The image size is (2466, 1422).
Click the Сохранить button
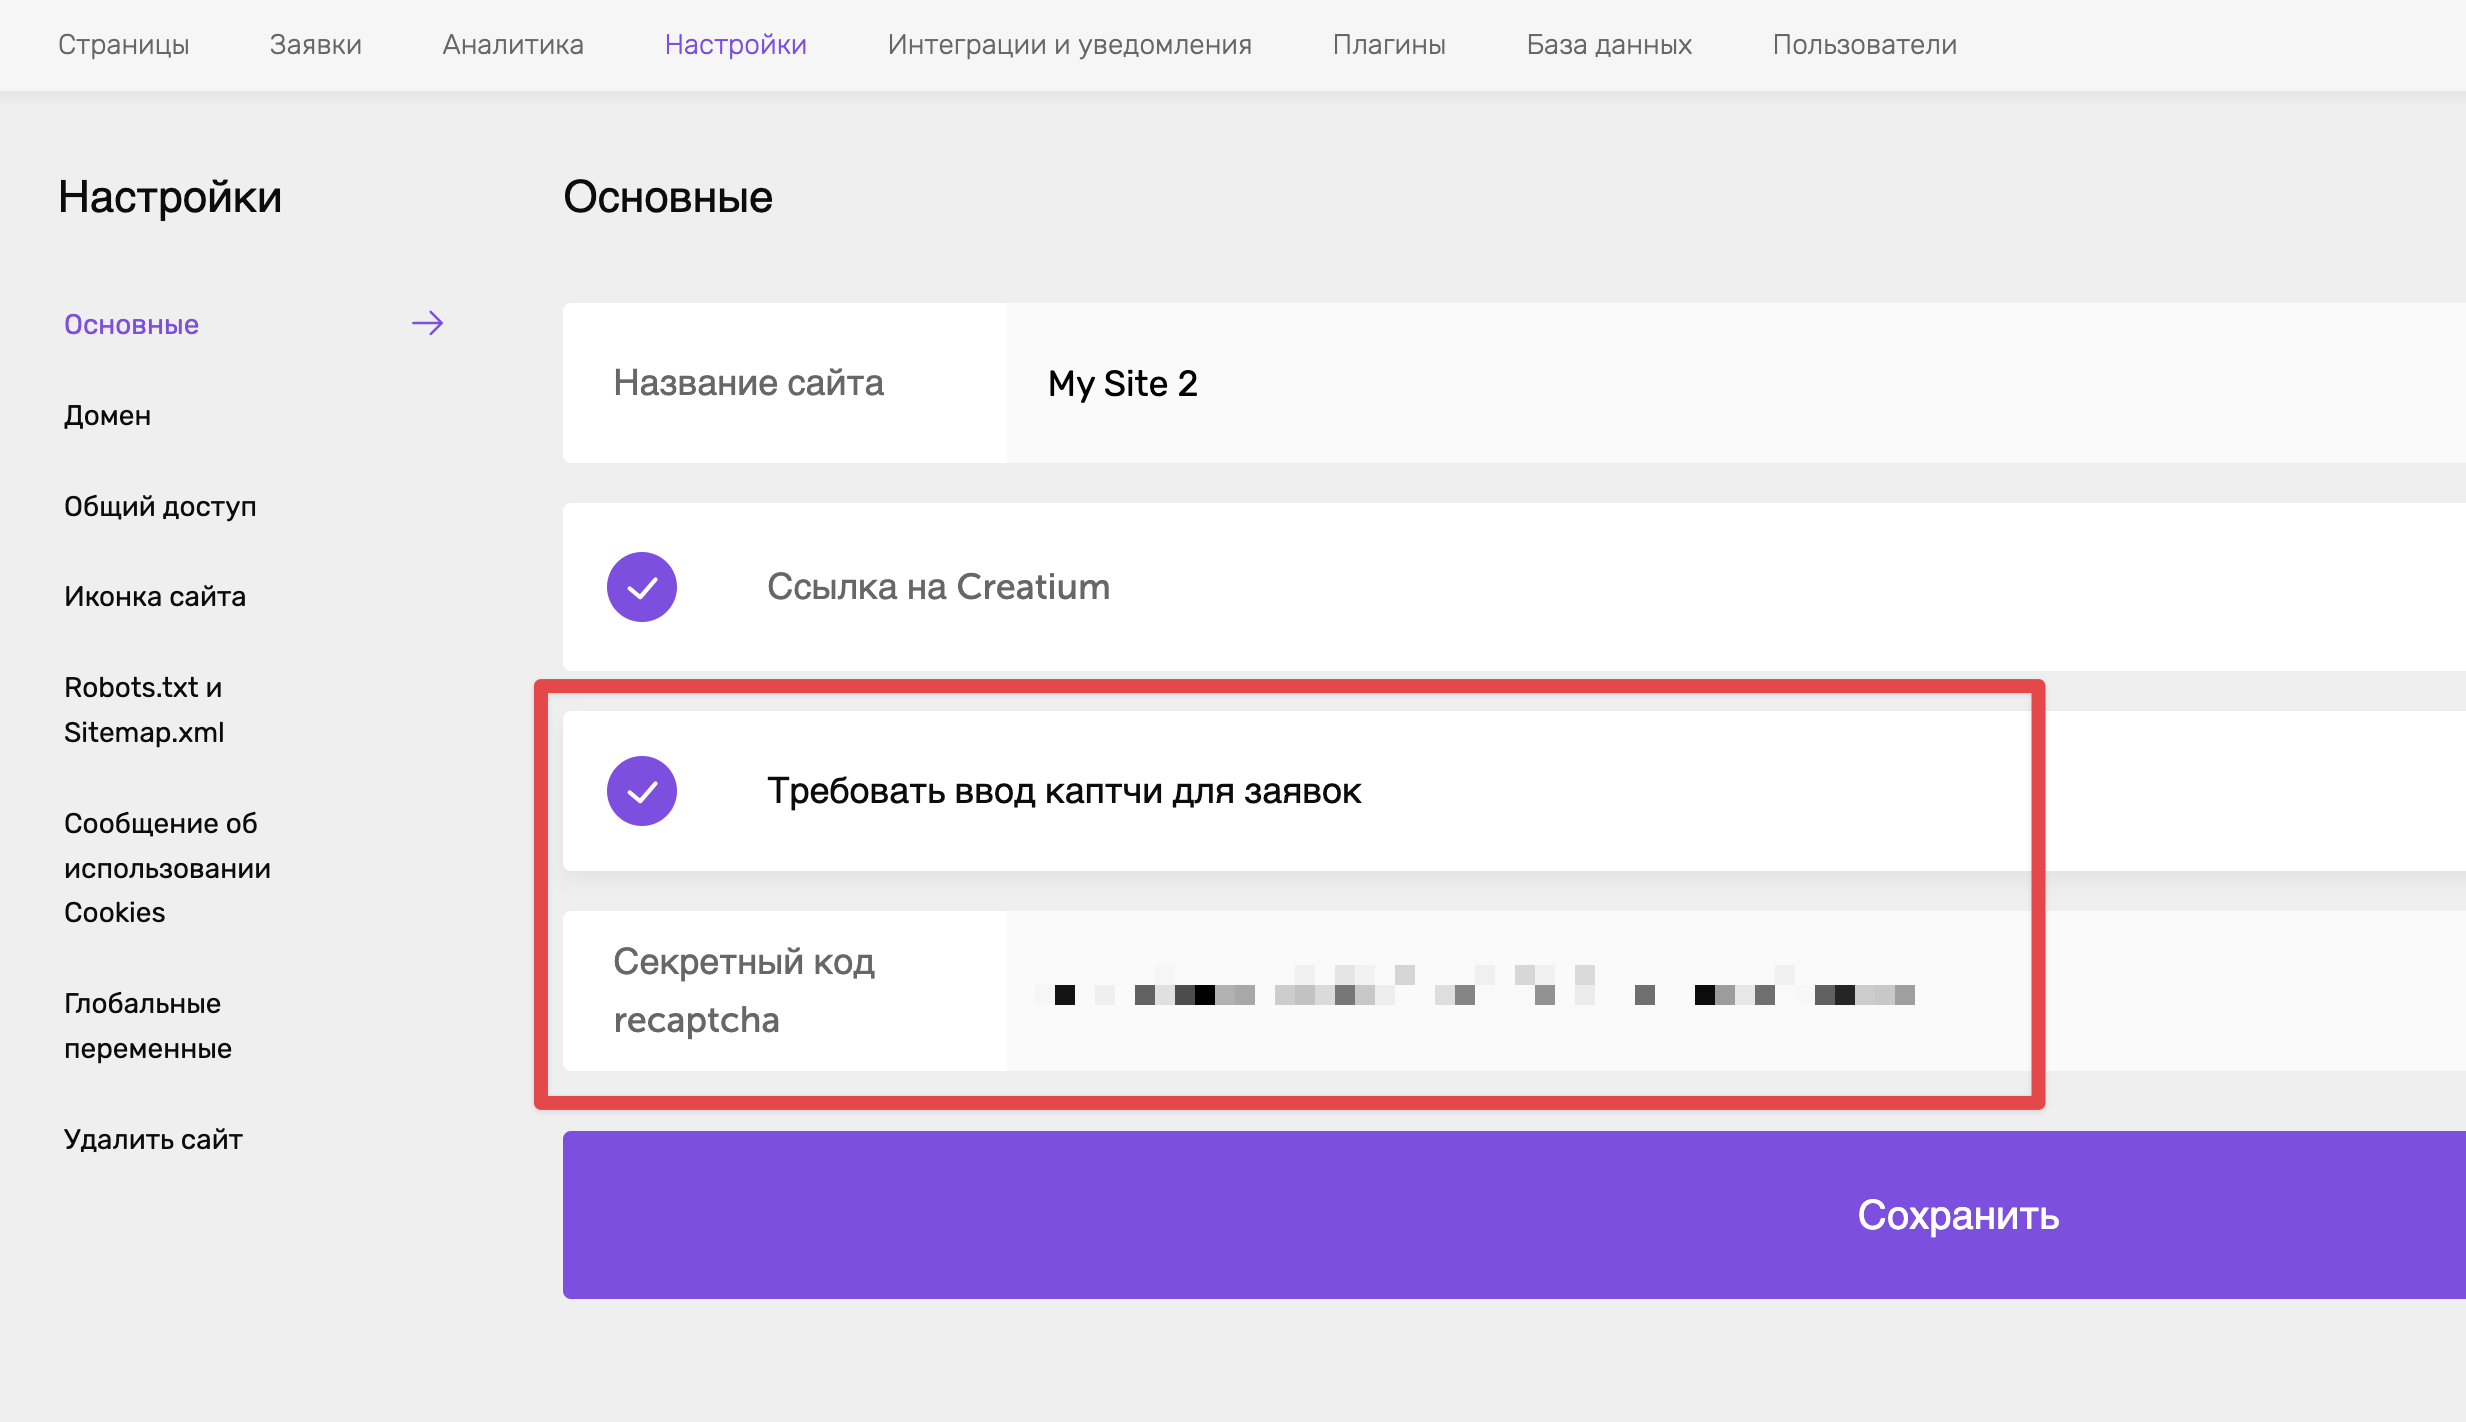point(1514,1215)
